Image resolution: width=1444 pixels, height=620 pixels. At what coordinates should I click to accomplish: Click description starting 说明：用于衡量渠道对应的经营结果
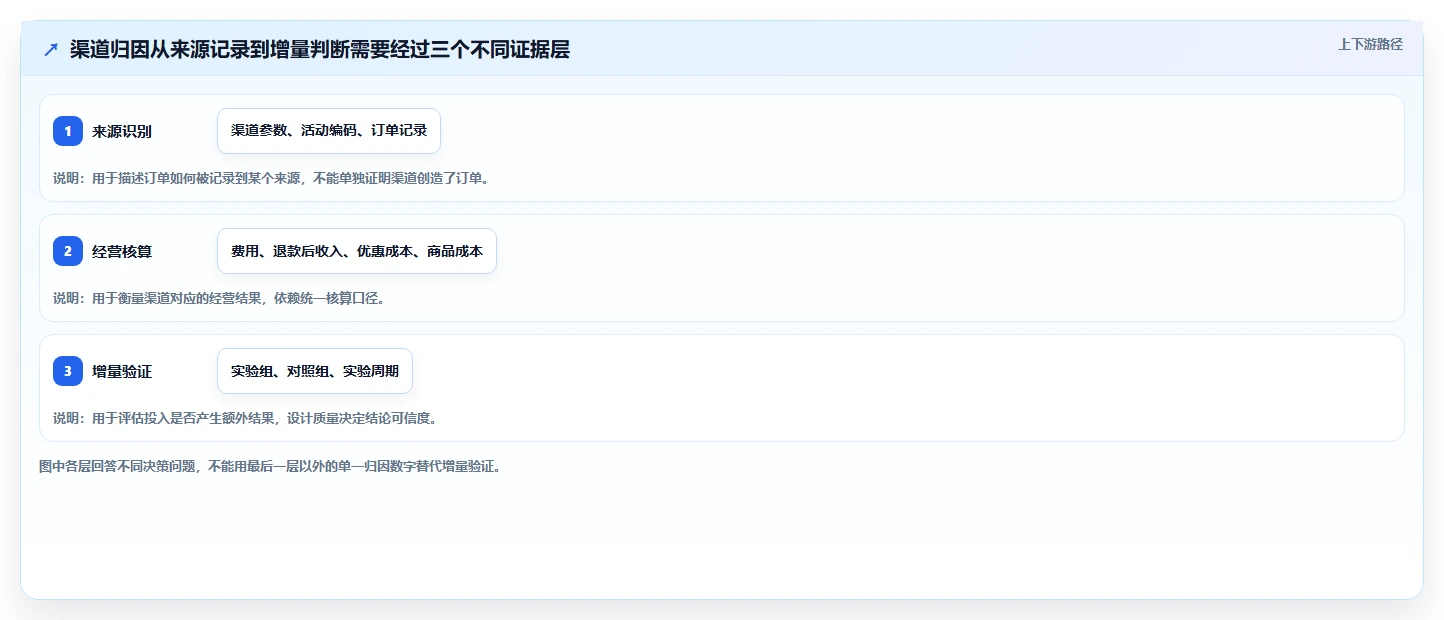click(x=219, y=298)
